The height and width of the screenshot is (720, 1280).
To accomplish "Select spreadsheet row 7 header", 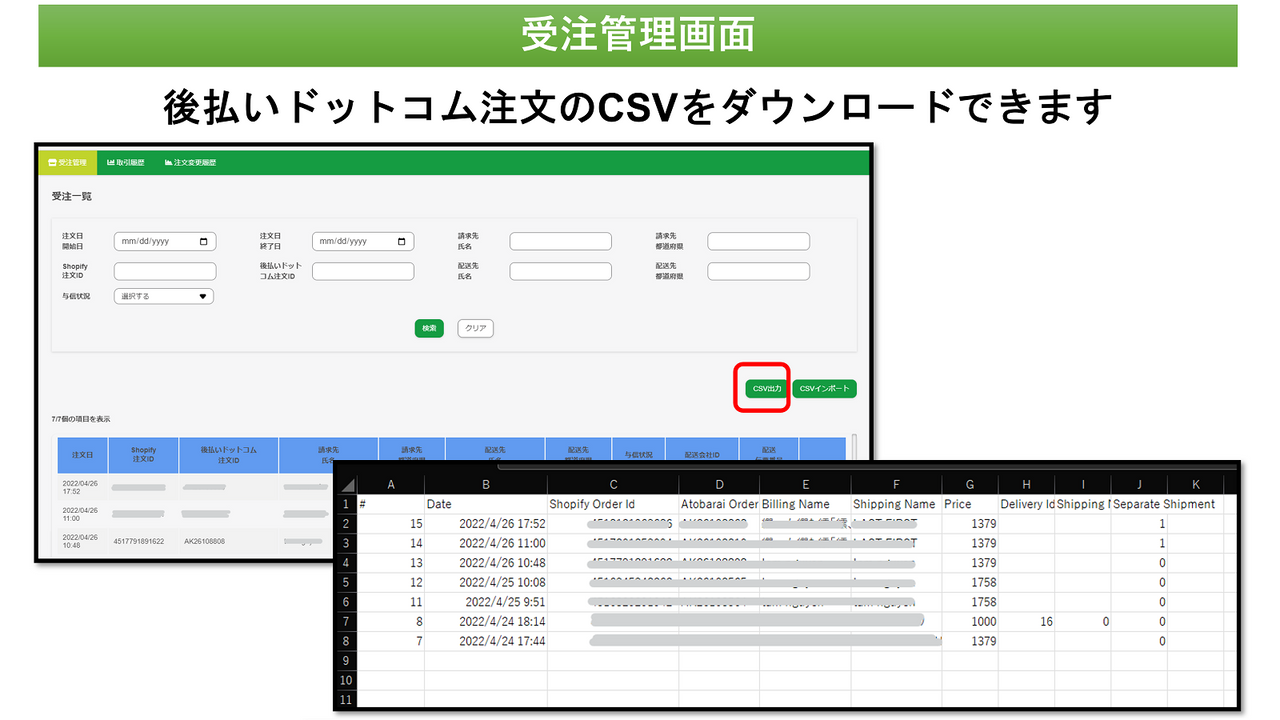I will [x=345, y=621].
